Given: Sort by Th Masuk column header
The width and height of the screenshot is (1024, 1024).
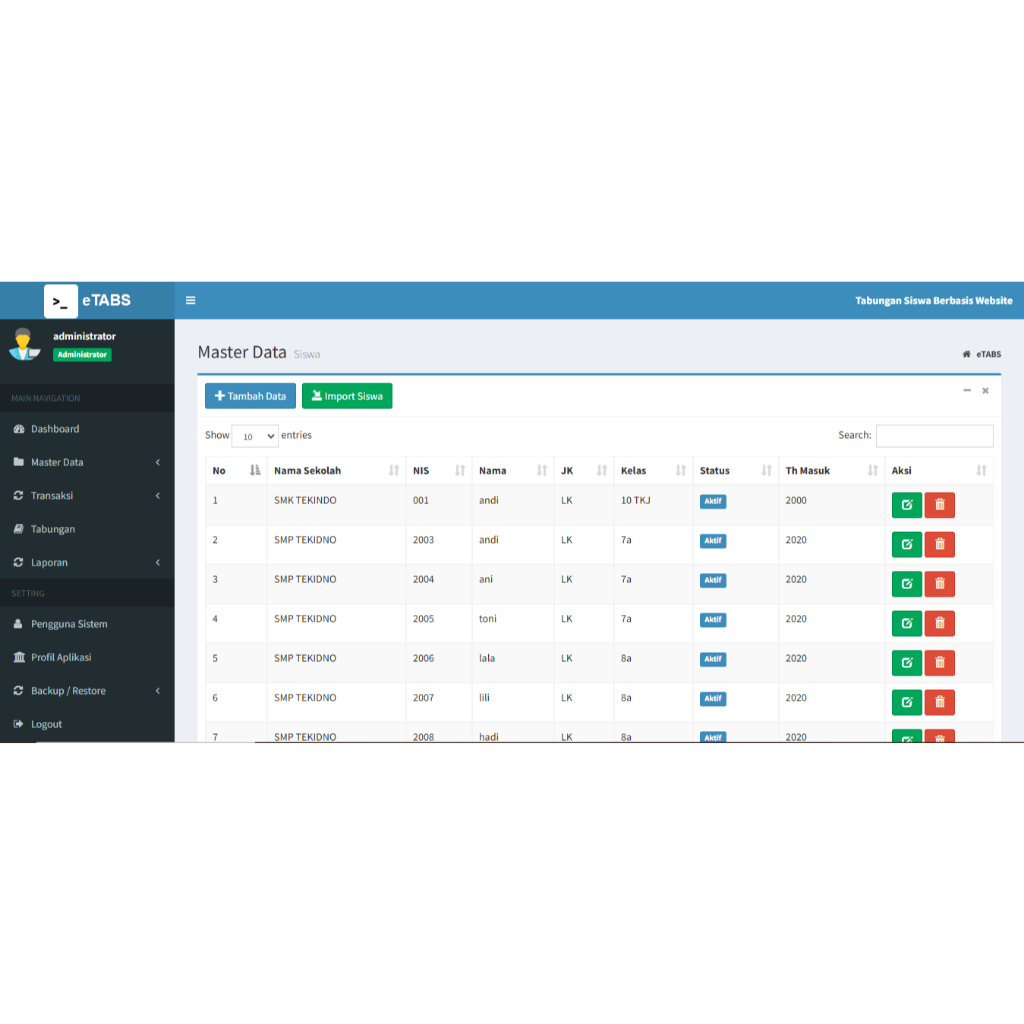Looking at the screenshot, I should click(831, 470).
